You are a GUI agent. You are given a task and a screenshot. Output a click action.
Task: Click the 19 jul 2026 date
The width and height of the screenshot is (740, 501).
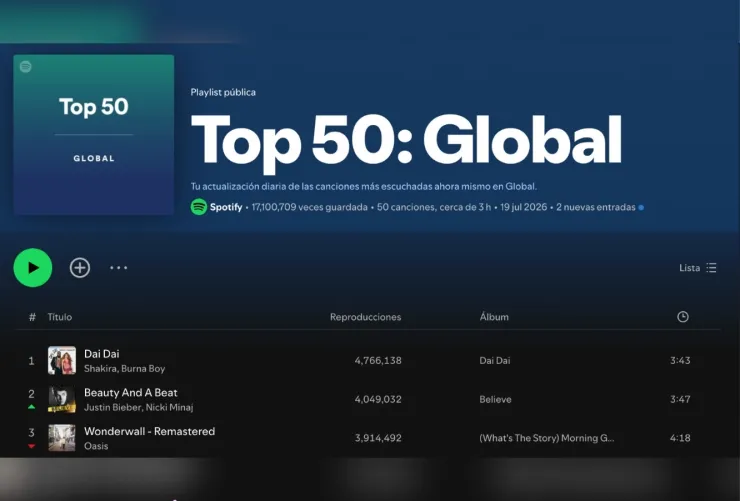point(523,207)
